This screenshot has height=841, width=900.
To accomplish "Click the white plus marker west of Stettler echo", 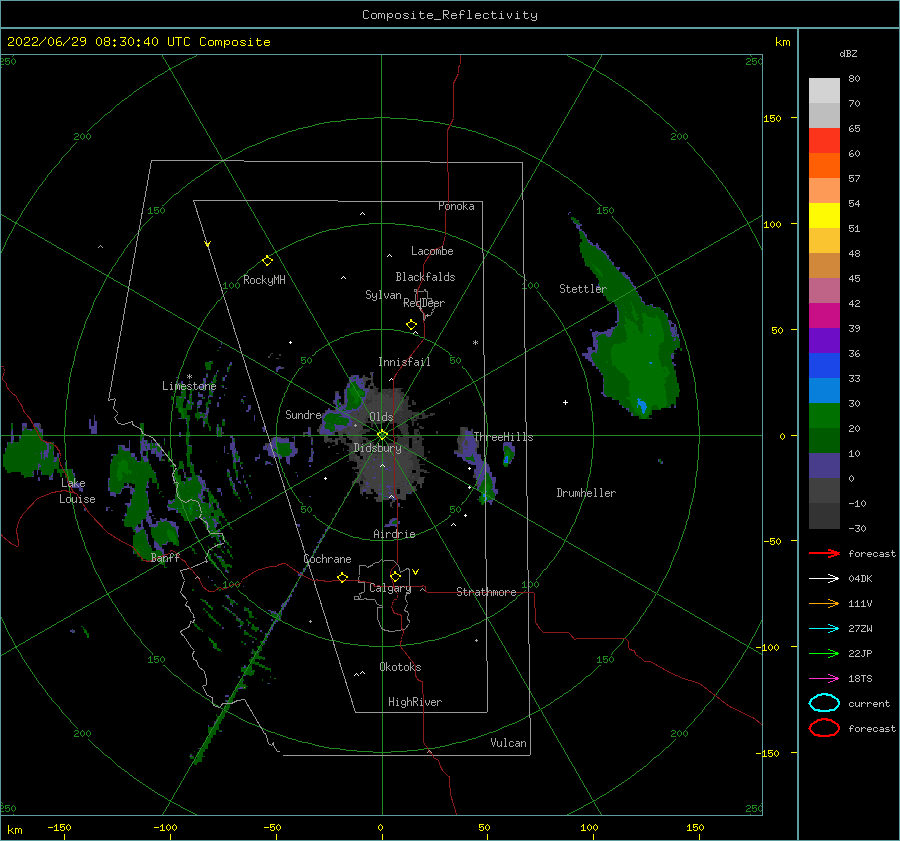I will coord(565,402).
